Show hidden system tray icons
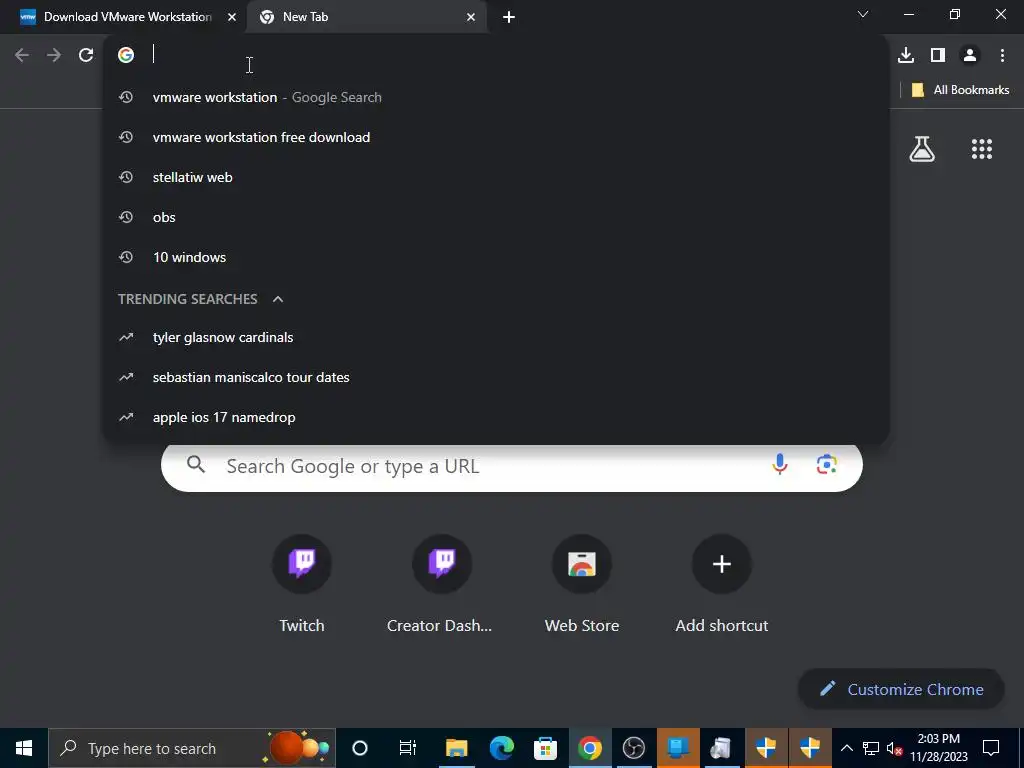 coord(846,748)
